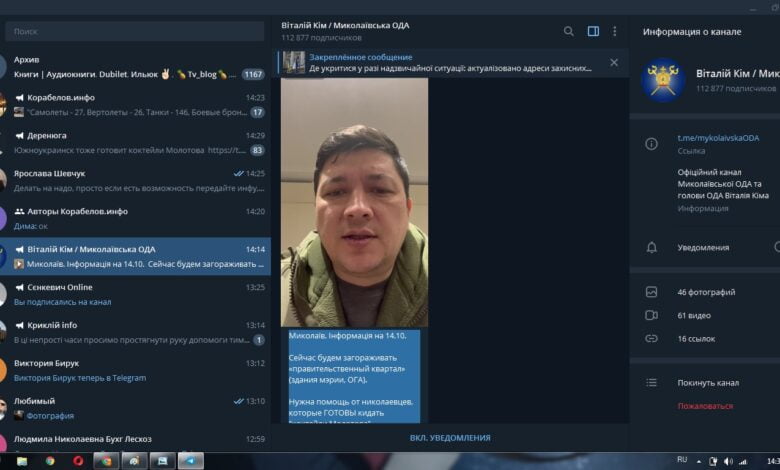Screen dimensions: 780x470
Task: Open the t.me/mykolaivskaODA channel link
Action: pyautogui.click(x=718, y=138)
